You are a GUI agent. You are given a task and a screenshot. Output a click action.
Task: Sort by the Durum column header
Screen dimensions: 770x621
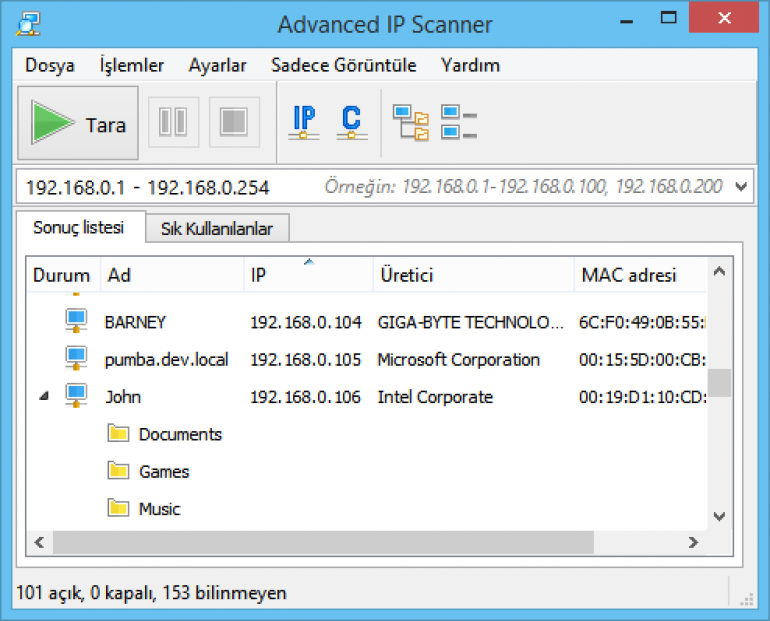[63, 275]
